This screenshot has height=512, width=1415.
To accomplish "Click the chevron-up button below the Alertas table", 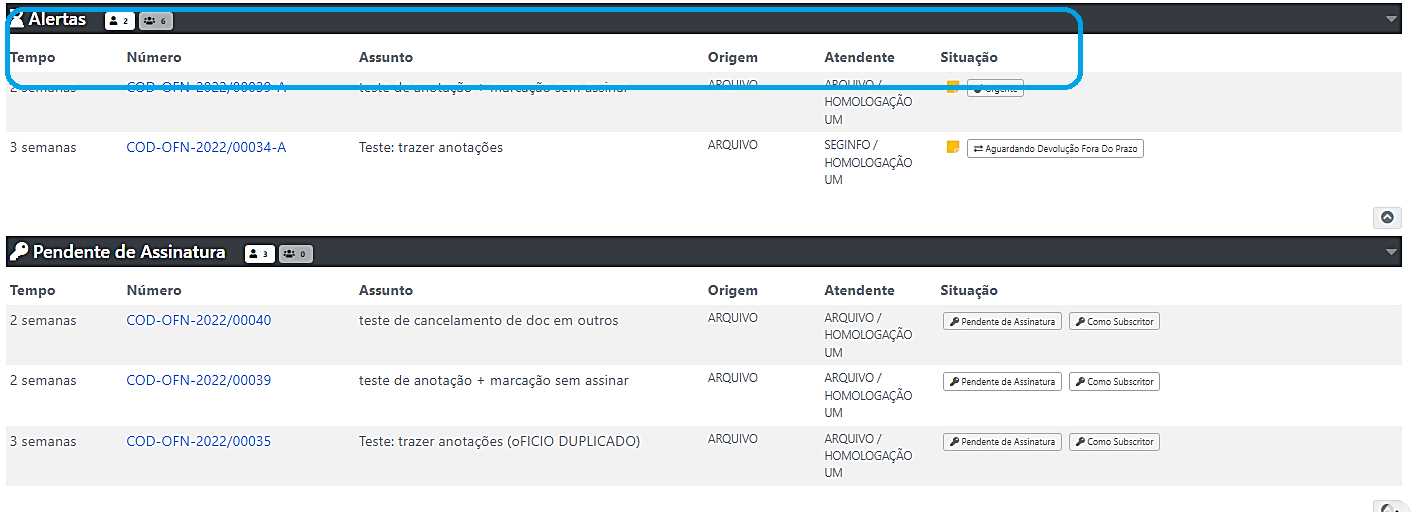I will 1387,217.
